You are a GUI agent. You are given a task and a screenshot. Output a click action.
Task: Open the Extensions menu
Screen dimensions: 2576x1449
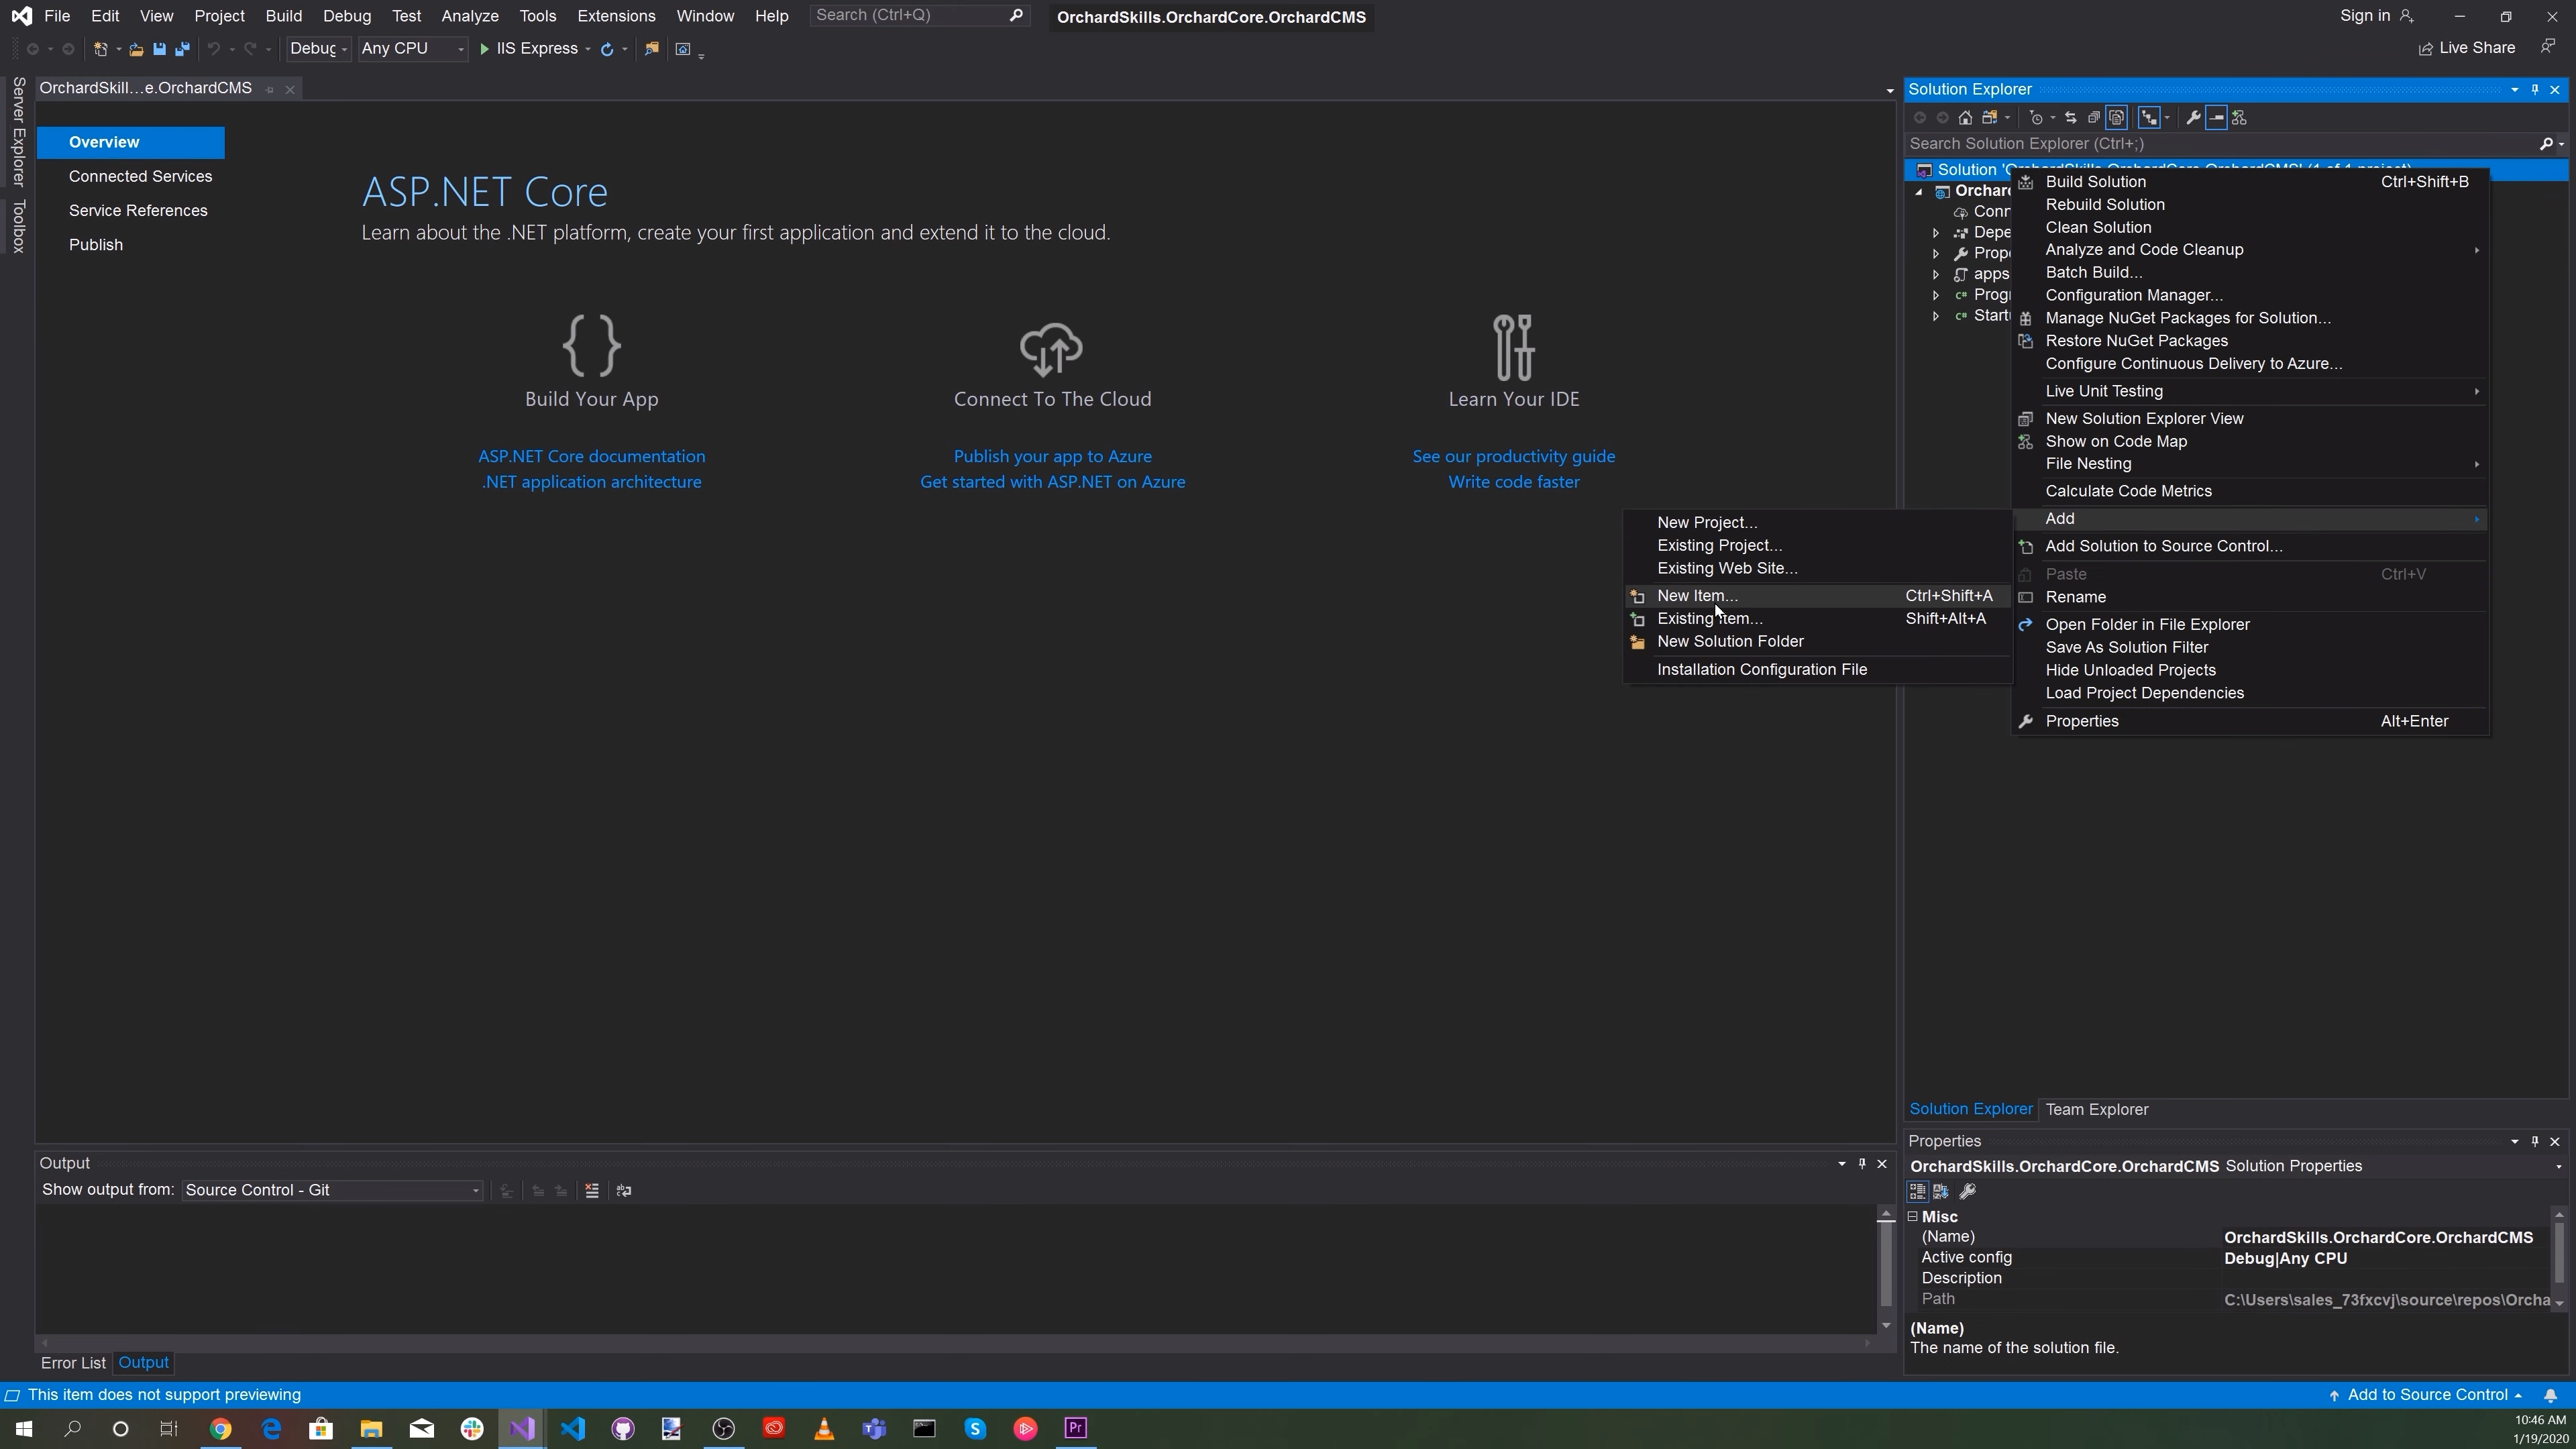pyautogui.click(x=616, y=16)
